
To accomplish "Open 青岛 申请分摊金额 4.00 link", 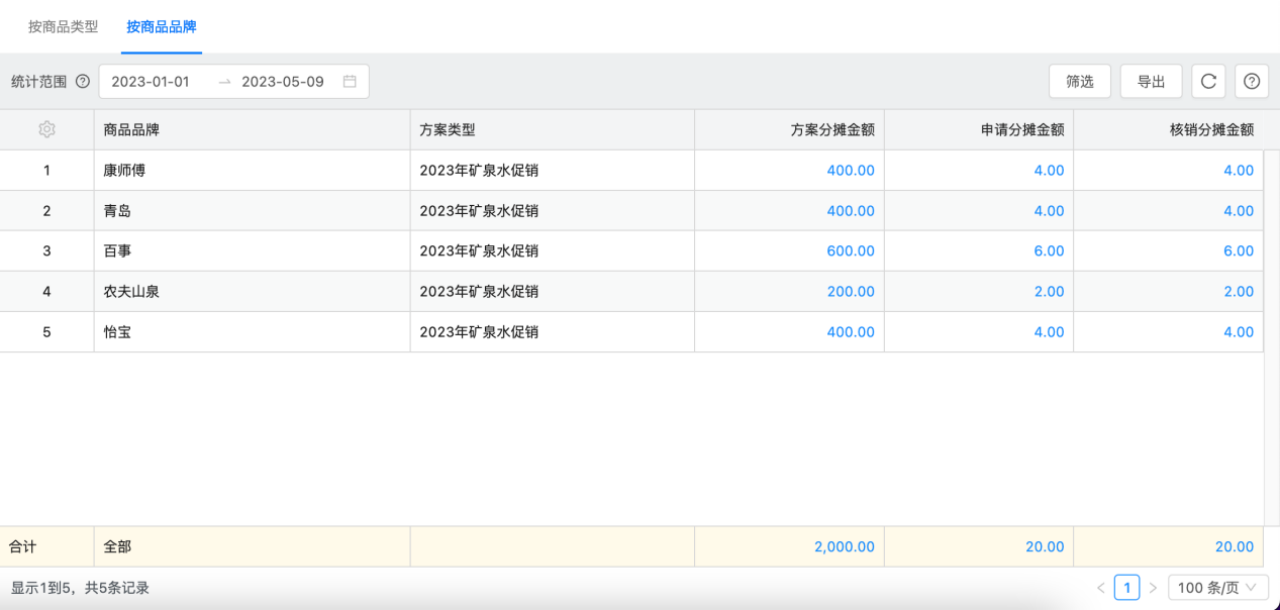I will [1049, 211].
